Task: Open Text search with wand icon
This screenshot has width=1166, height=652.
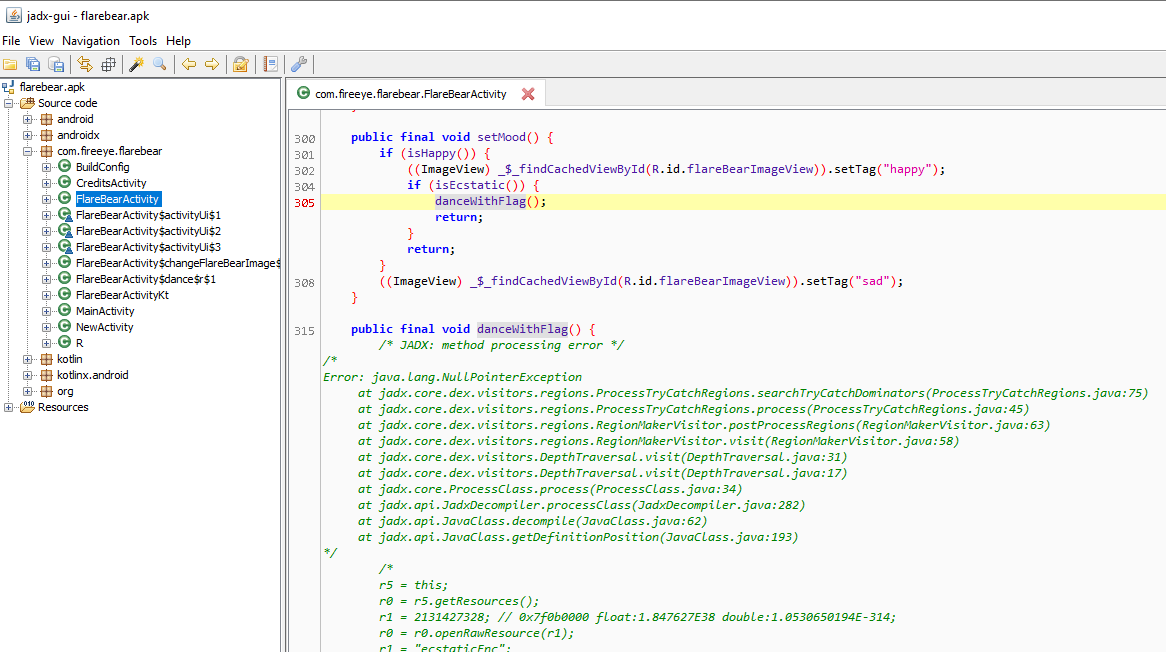Action: pyautogui.click(x=136, y=65)
